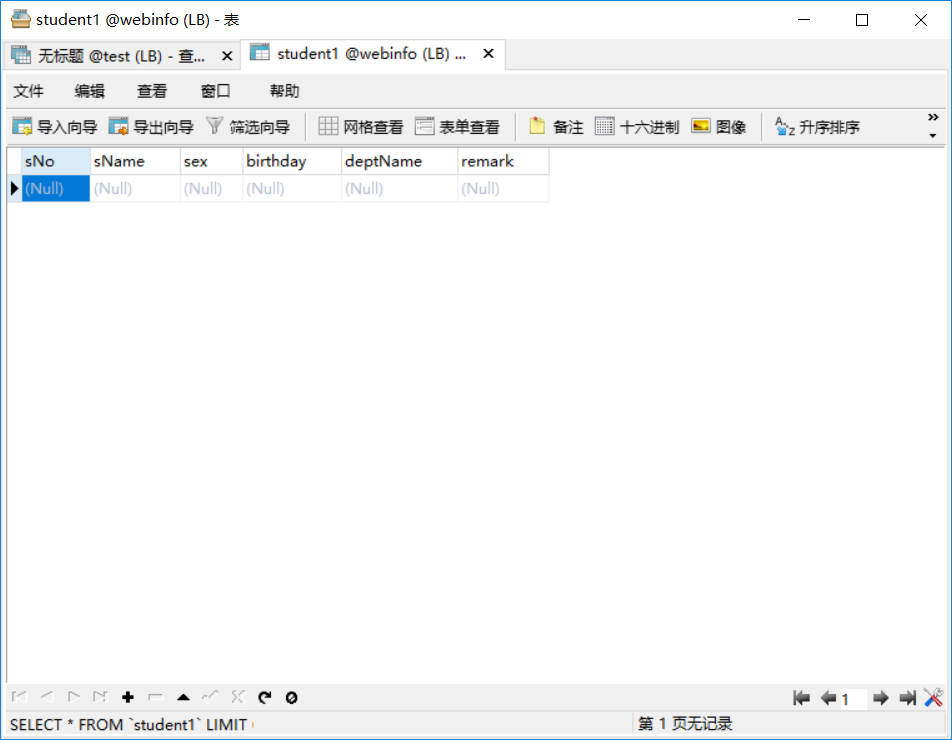
Task: Click the sNo column header
Action: [55, 161]
